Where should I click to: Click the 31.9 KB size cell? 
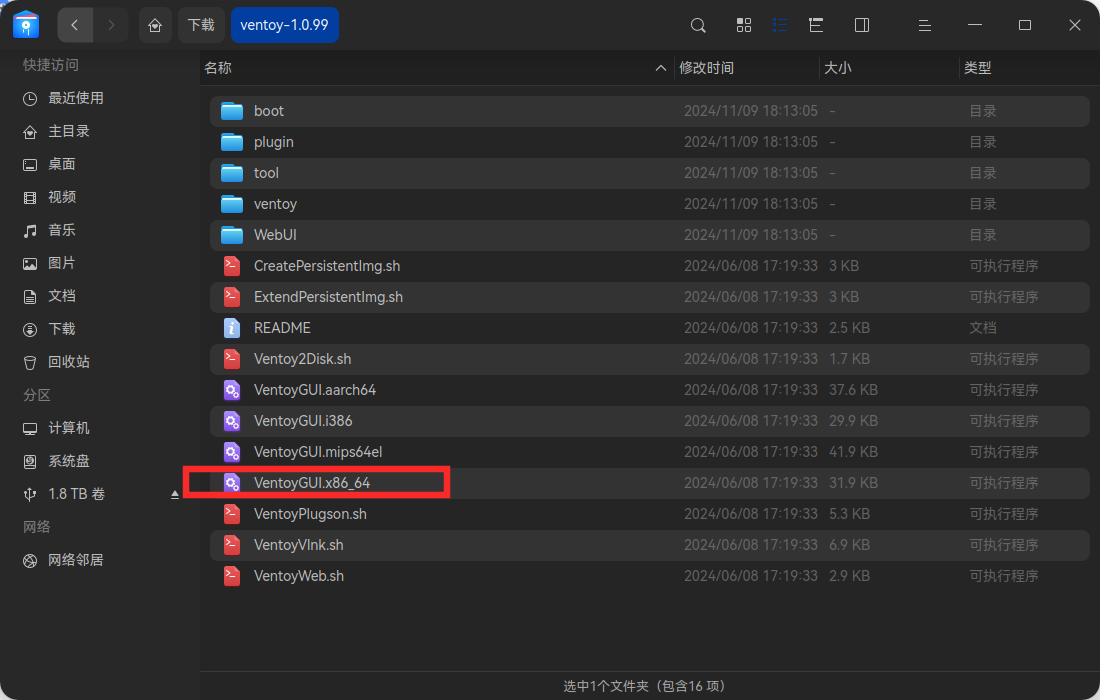tap(853, 483)
